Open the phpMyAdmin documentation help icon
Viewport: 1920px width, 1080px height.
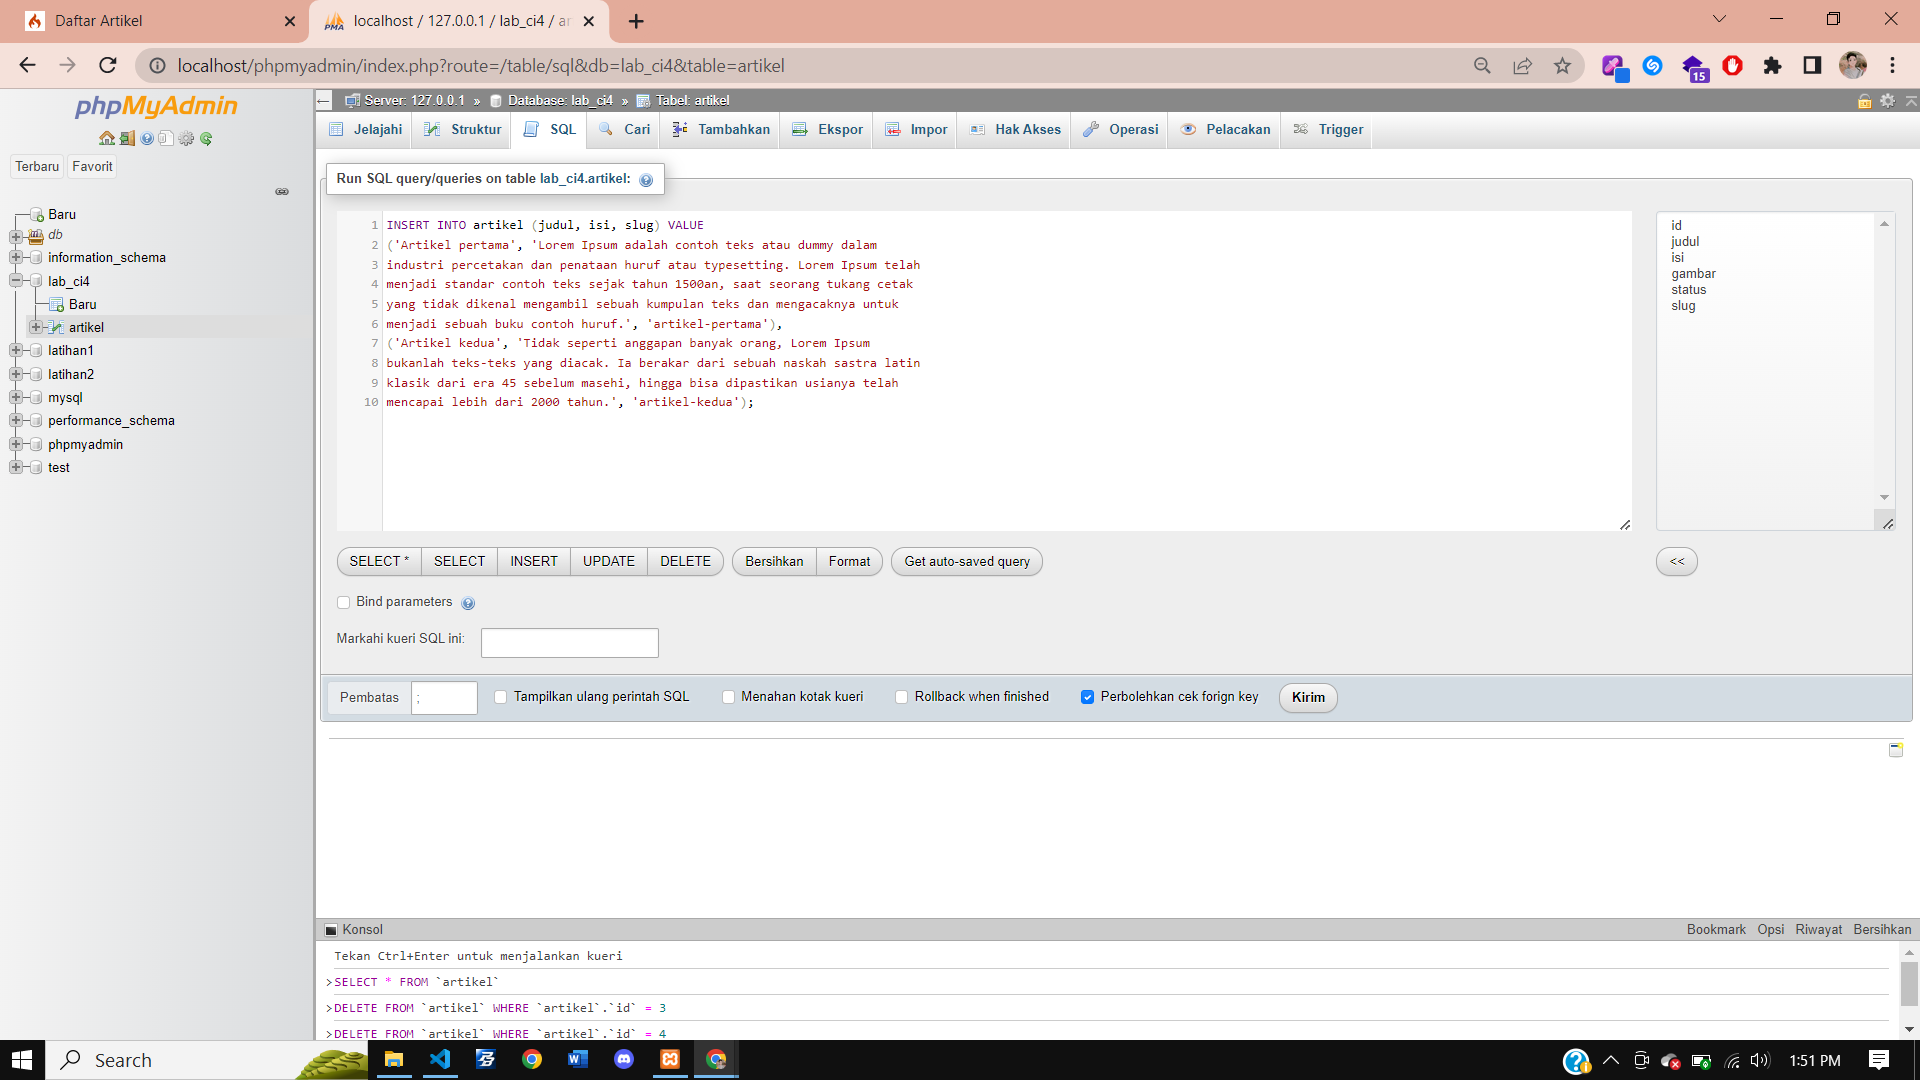tap(147, 139)
